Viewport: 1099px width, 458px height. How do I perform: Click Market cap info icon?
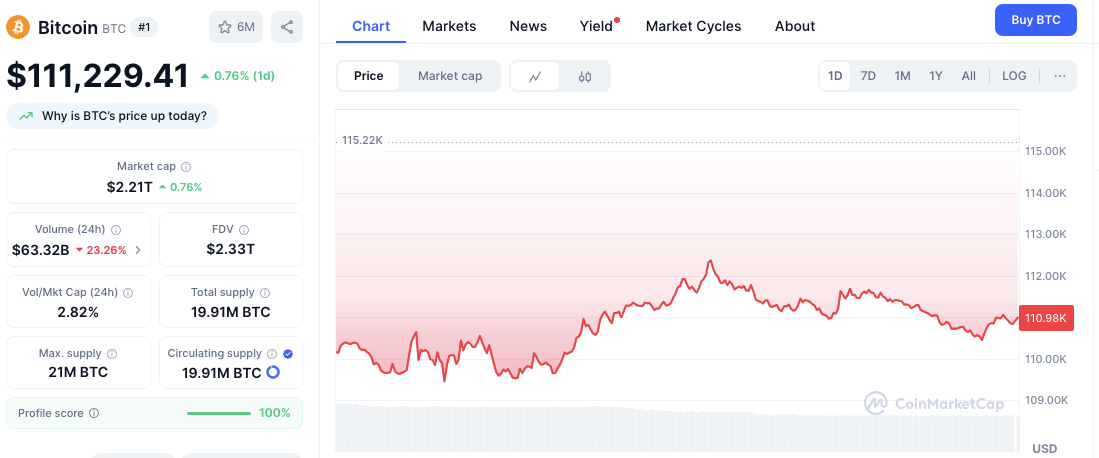186,167
